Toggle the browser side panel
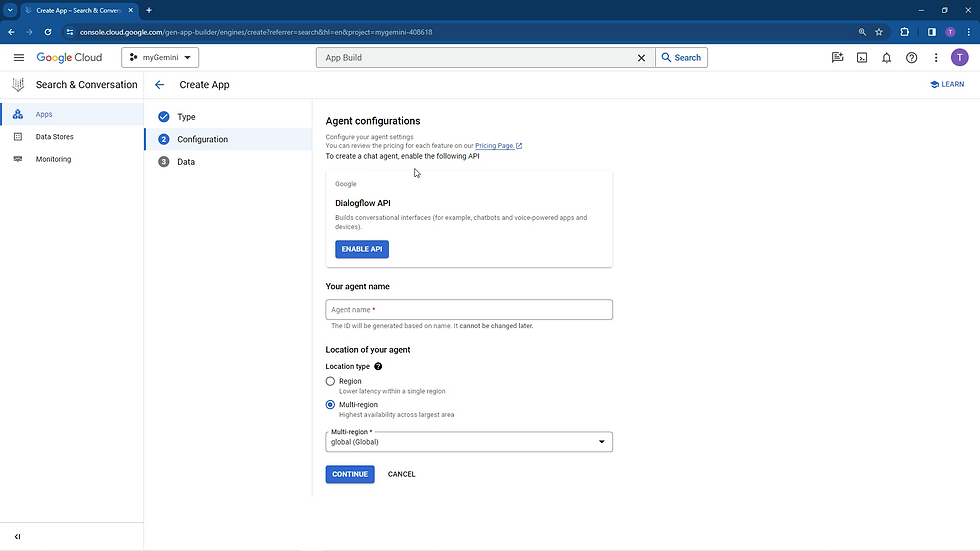 click(931, 32)
